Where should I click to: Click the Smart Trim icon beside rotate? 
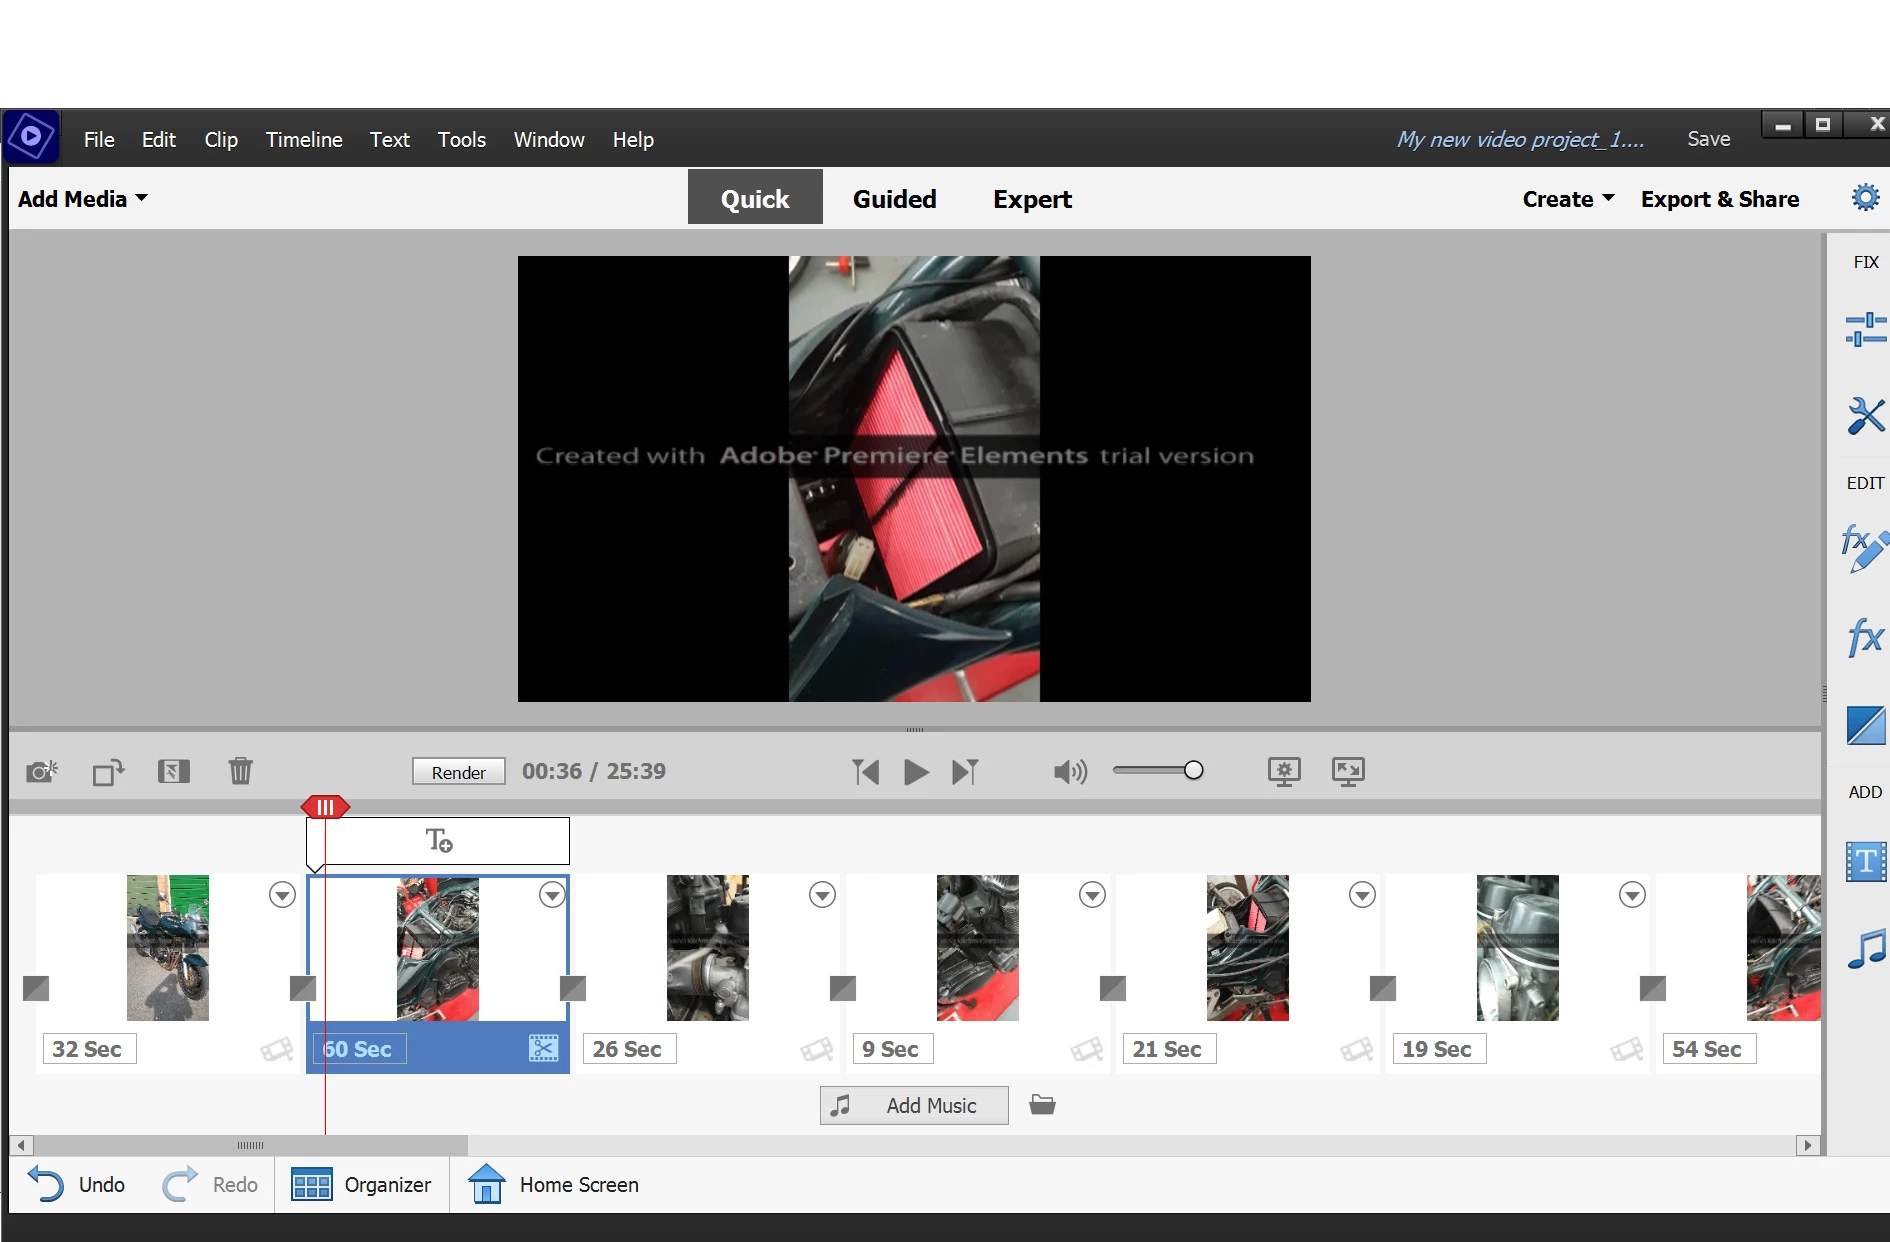[x=174, y=771]
